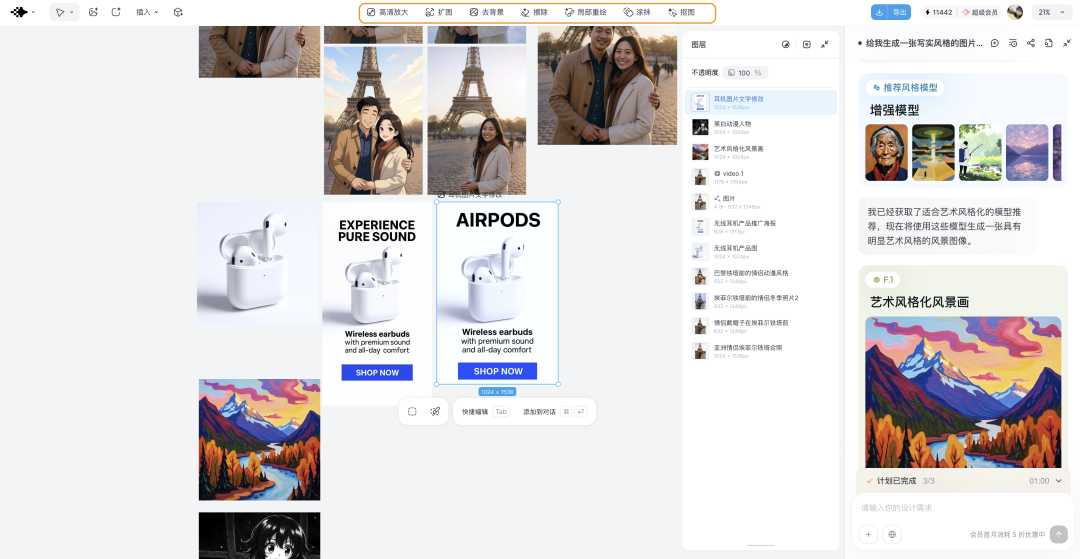Screen dimensions: 1080x559
Task: Select the plain white earbuds image on canvas
Action: click(258, 262)
